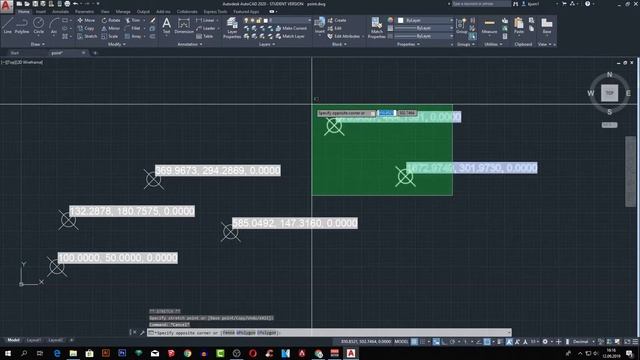Screen dimensions: 640x360
Task: Open the Annotate ribbon tab
Action: pos(60,11)
